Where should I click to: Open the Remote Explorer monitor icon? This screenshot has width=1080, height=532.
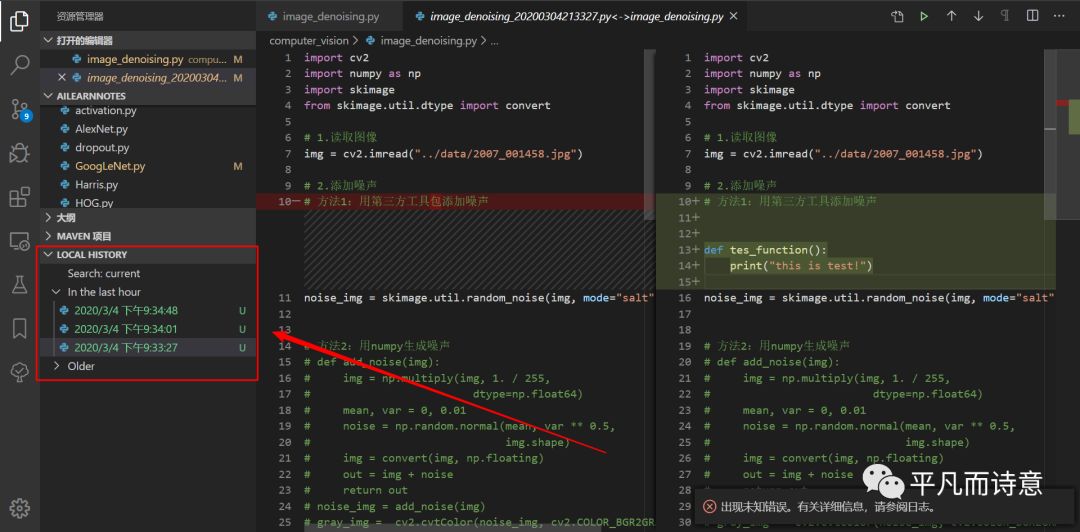19,241
